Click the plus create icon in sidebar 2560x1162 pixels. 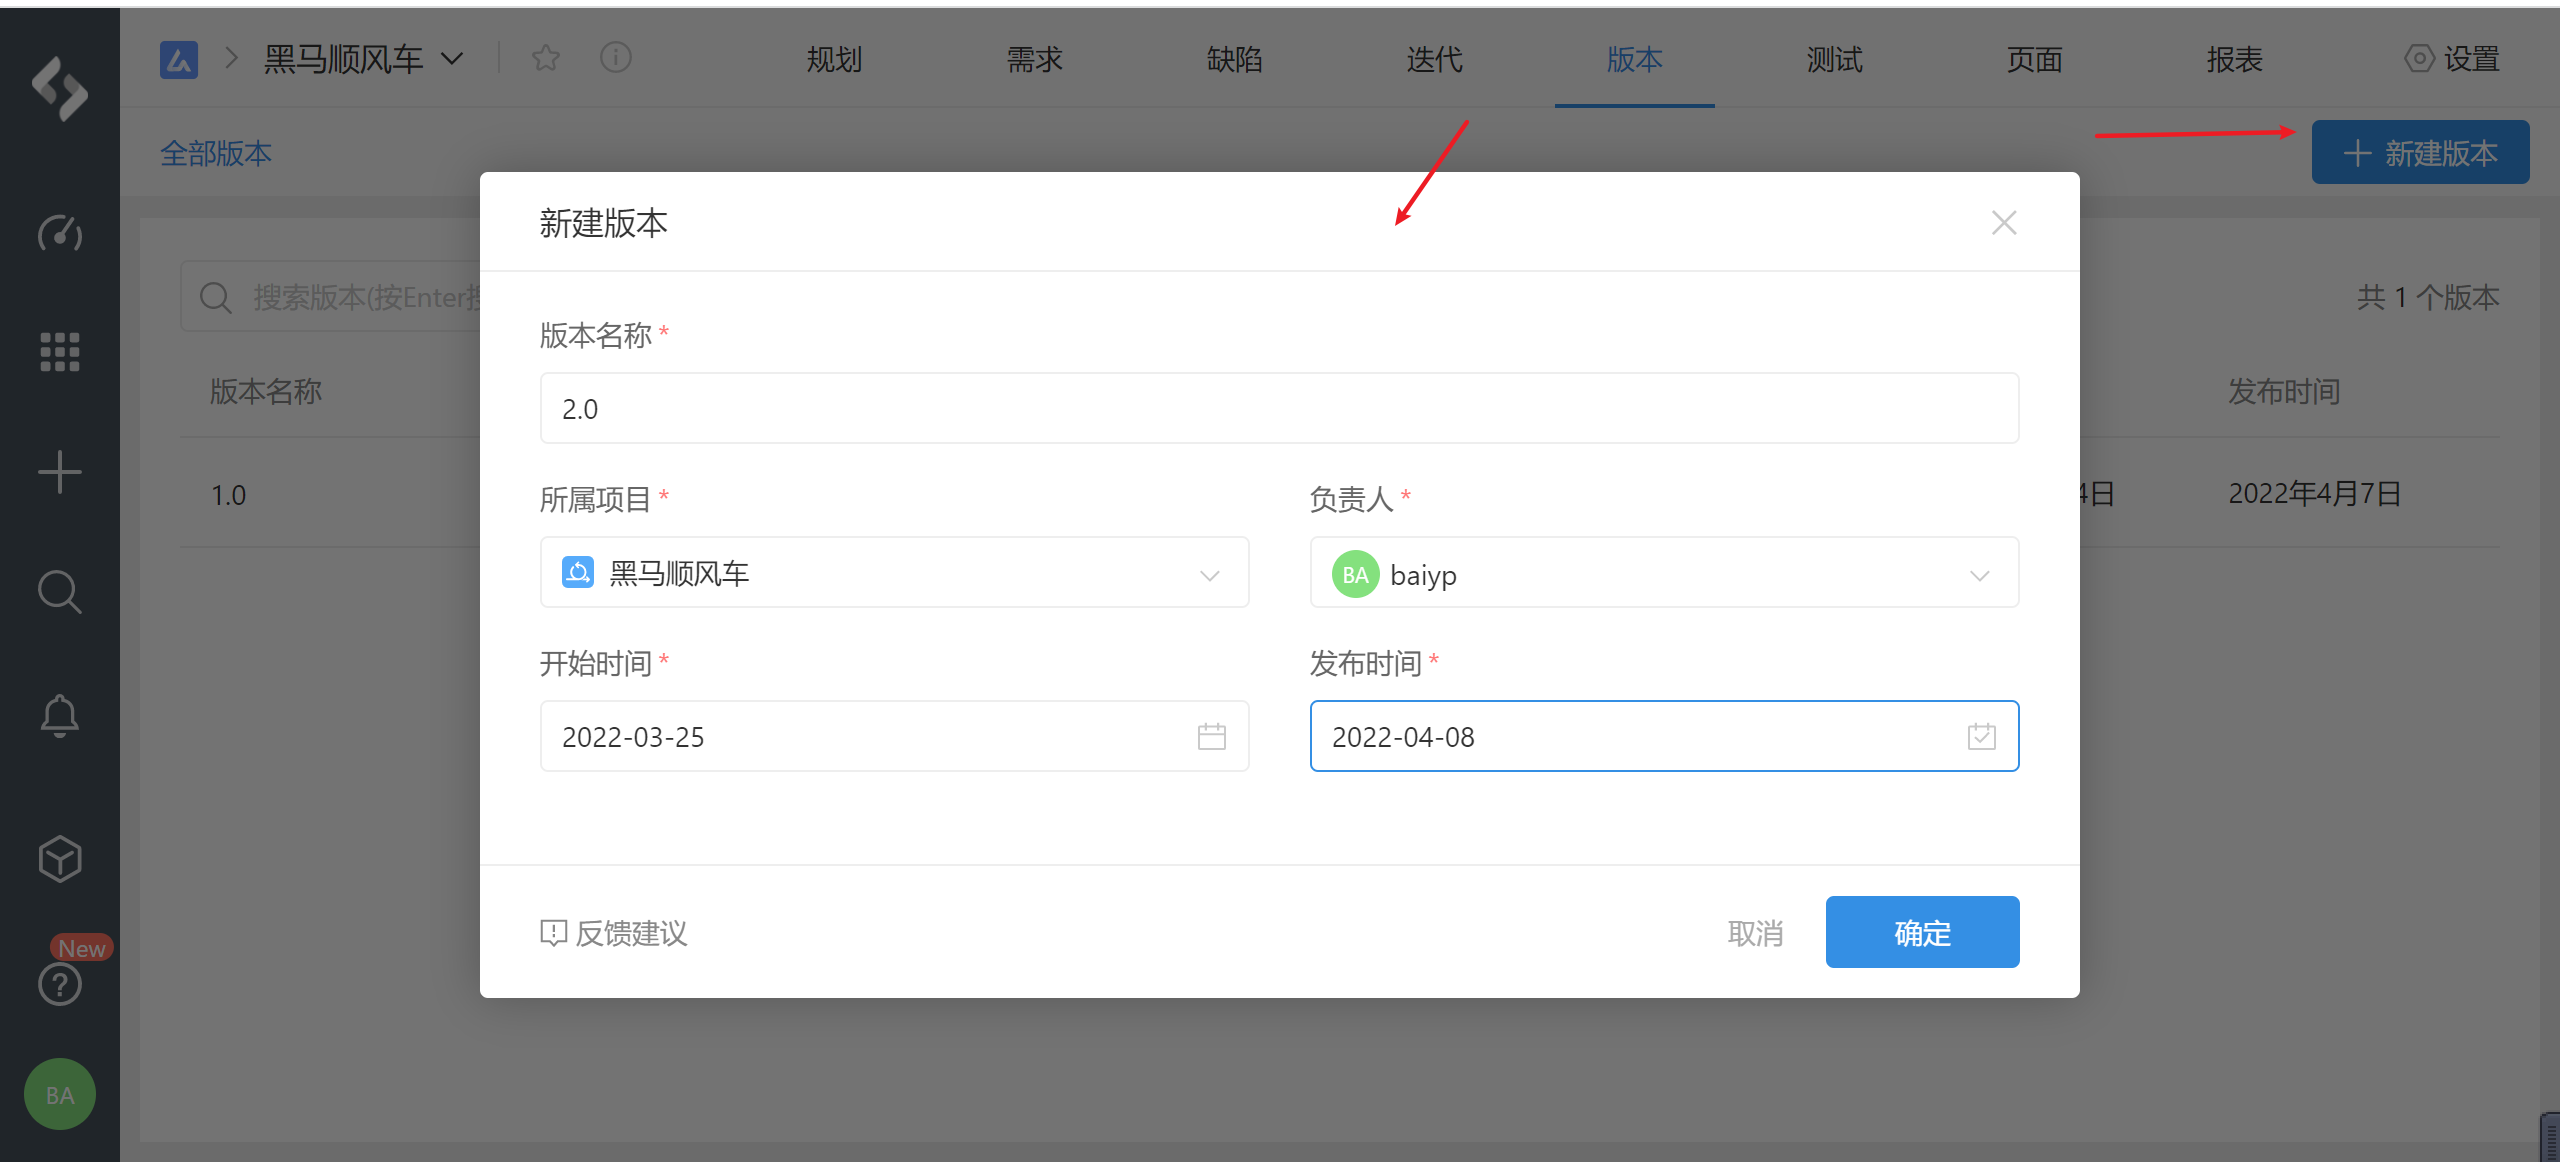pyautogui.click(x=60, y=472)
